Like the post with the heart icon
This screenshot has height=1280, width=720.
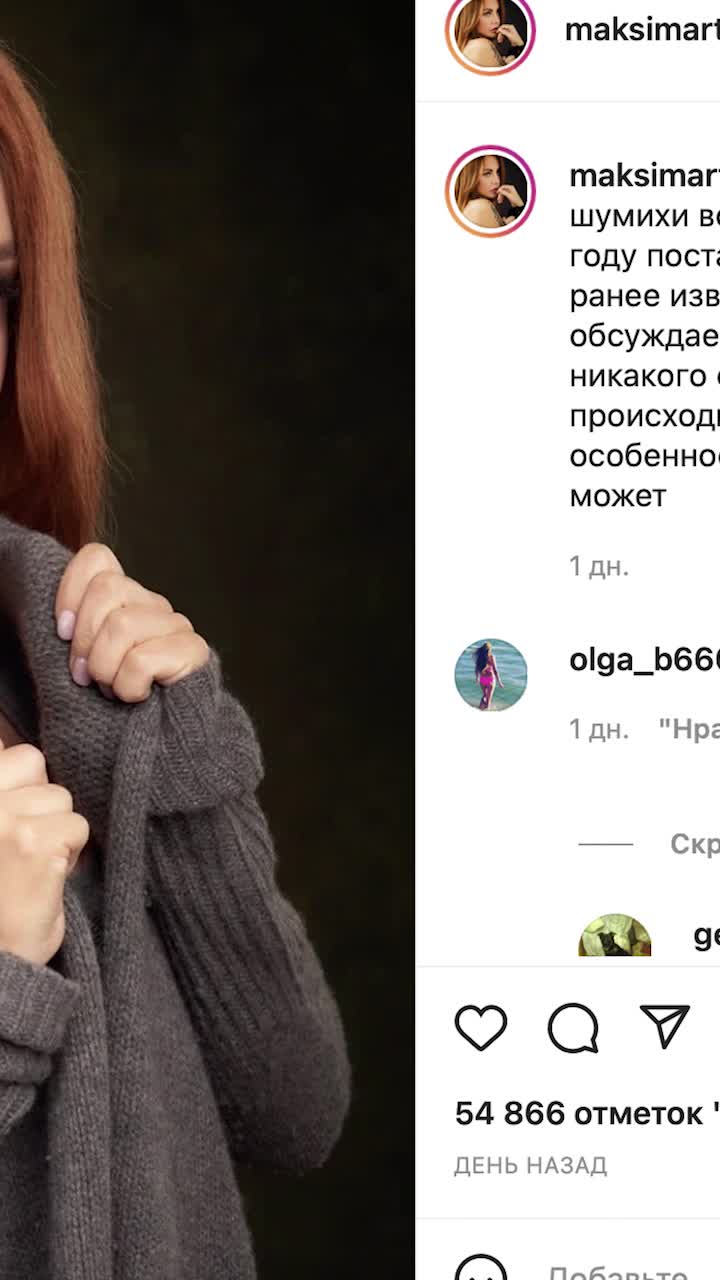click(481, 1027)
